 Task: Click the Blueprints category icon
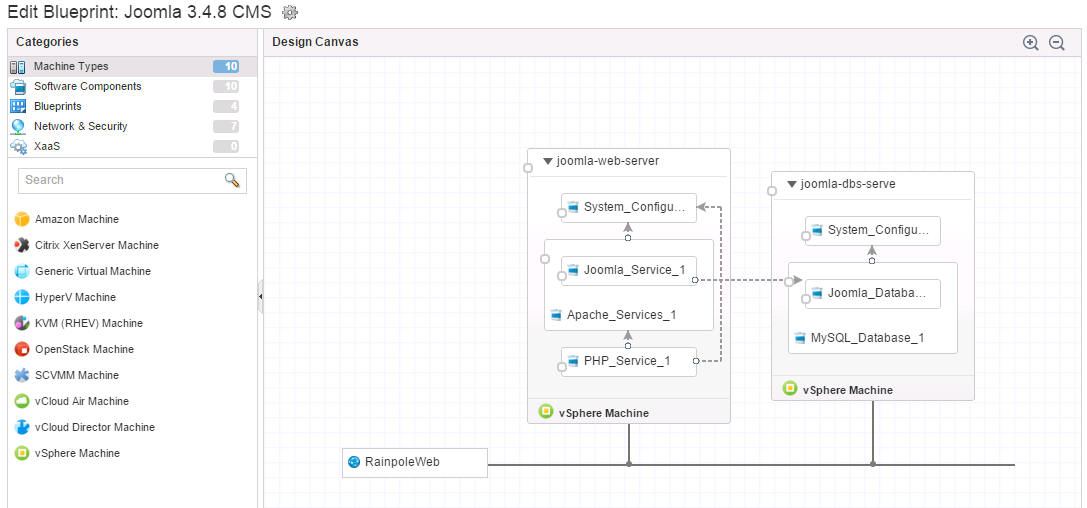tap(18, 107)
